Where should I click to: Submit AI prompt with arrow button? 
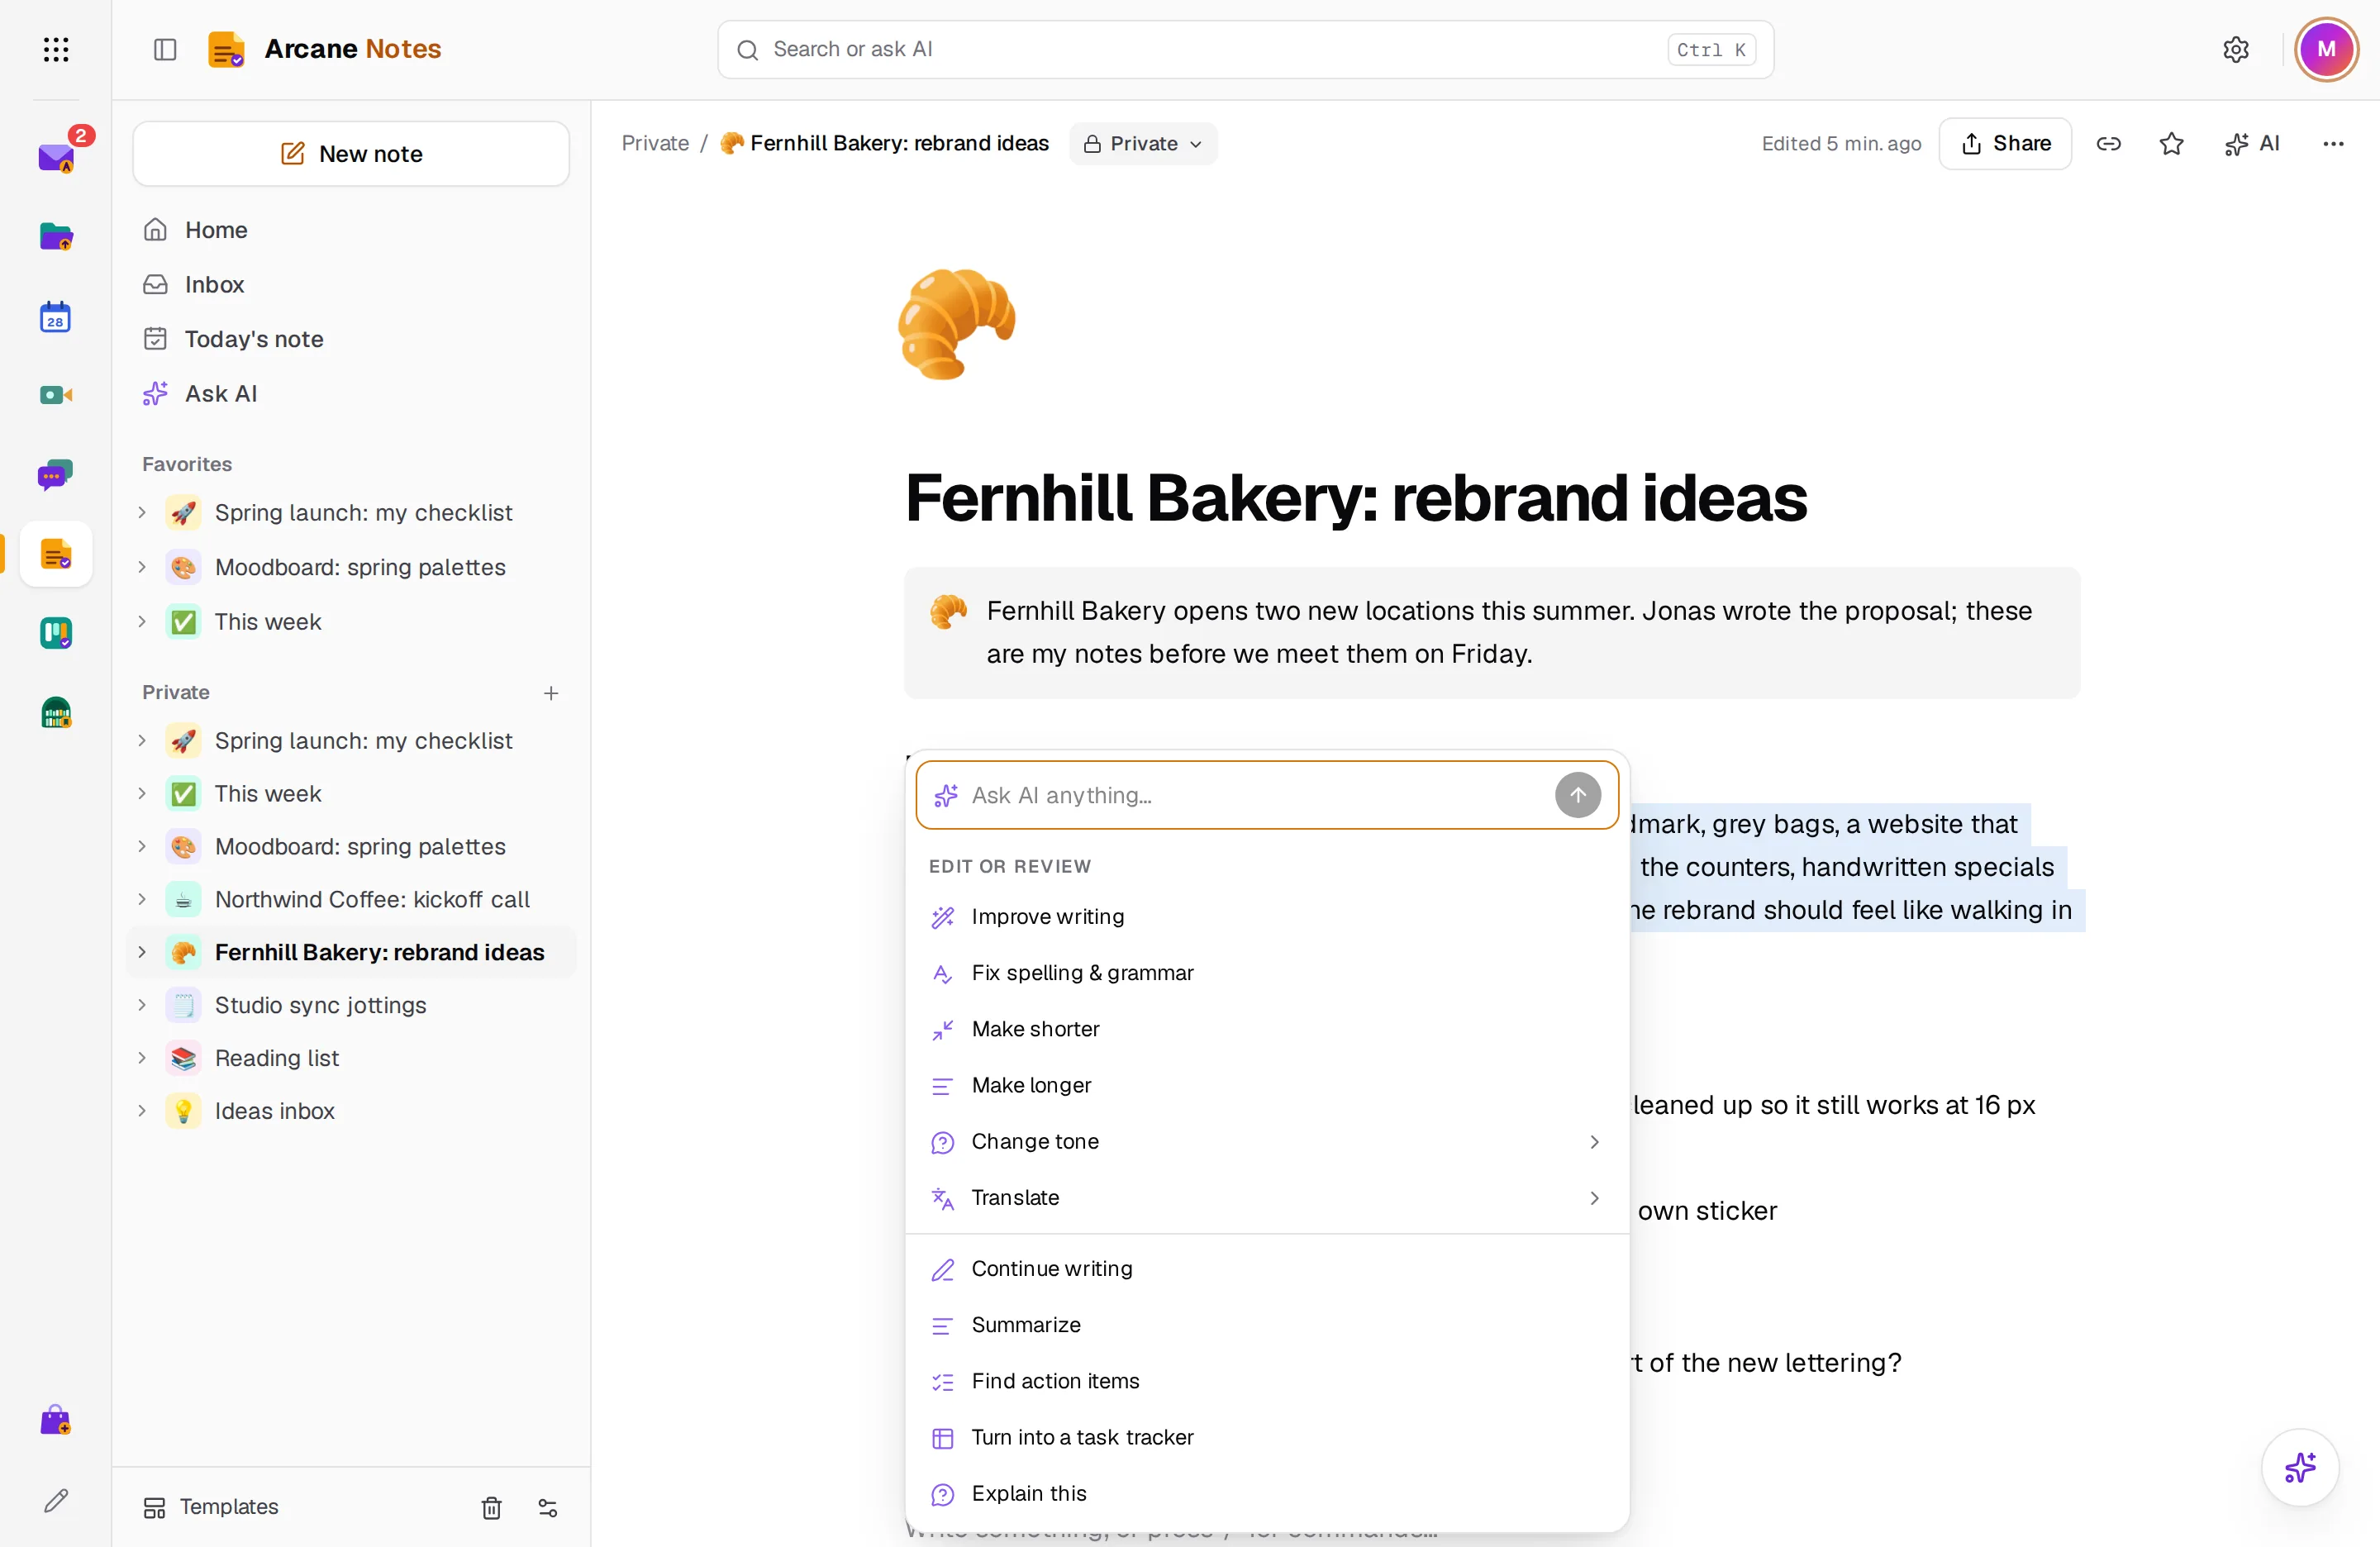[1577, 795]
